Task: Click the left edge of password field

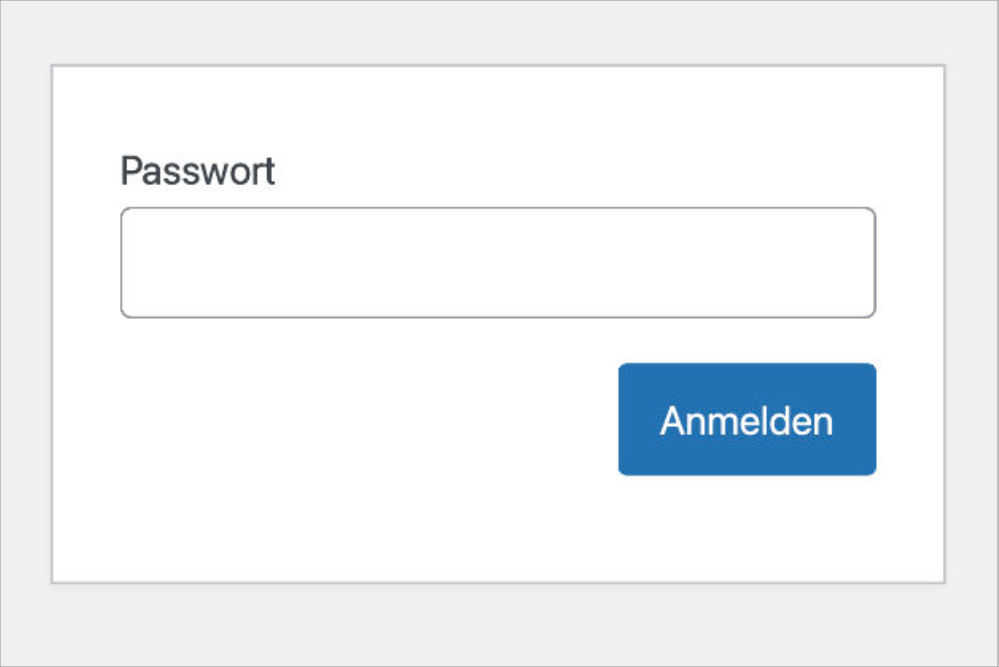Action: (x=135, y=263)
